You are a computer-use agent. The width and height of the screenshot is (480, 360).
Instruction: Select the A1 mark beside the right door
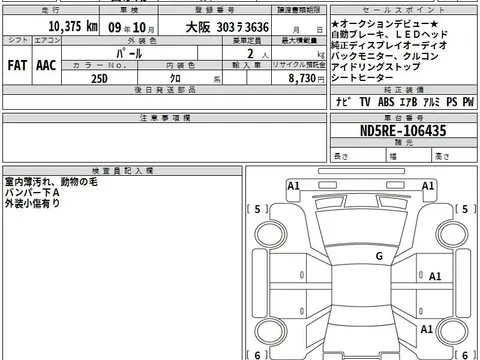click(x=435, y=276)
